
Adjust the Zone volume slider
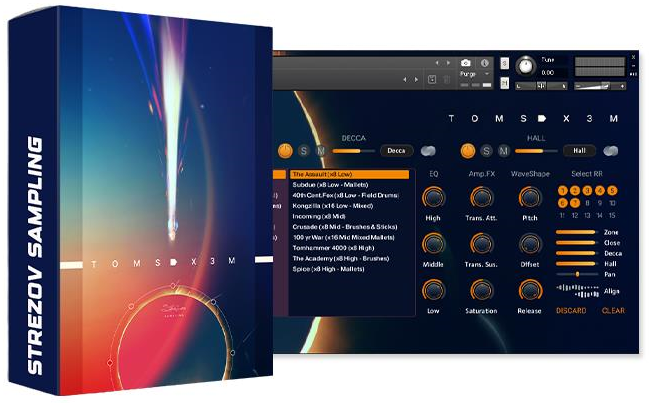[x=577, y=232]
